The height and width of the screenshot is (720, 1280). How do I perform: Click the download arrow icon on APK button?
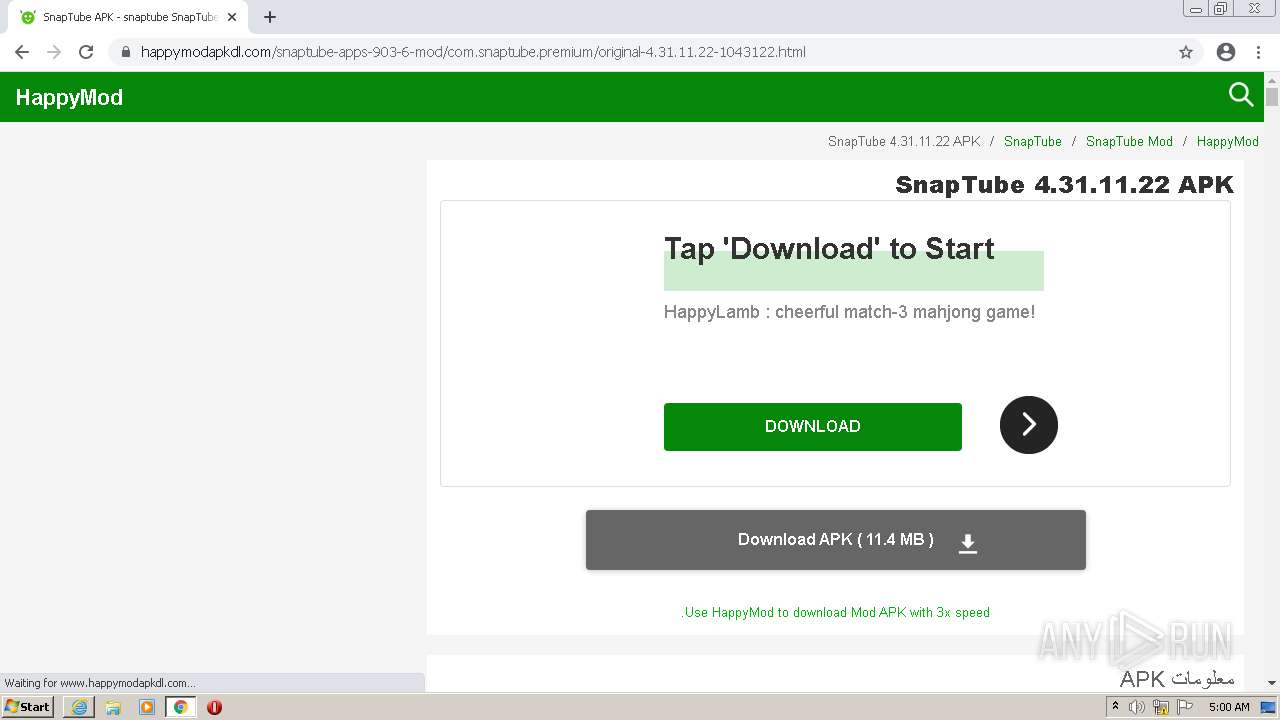967,543
